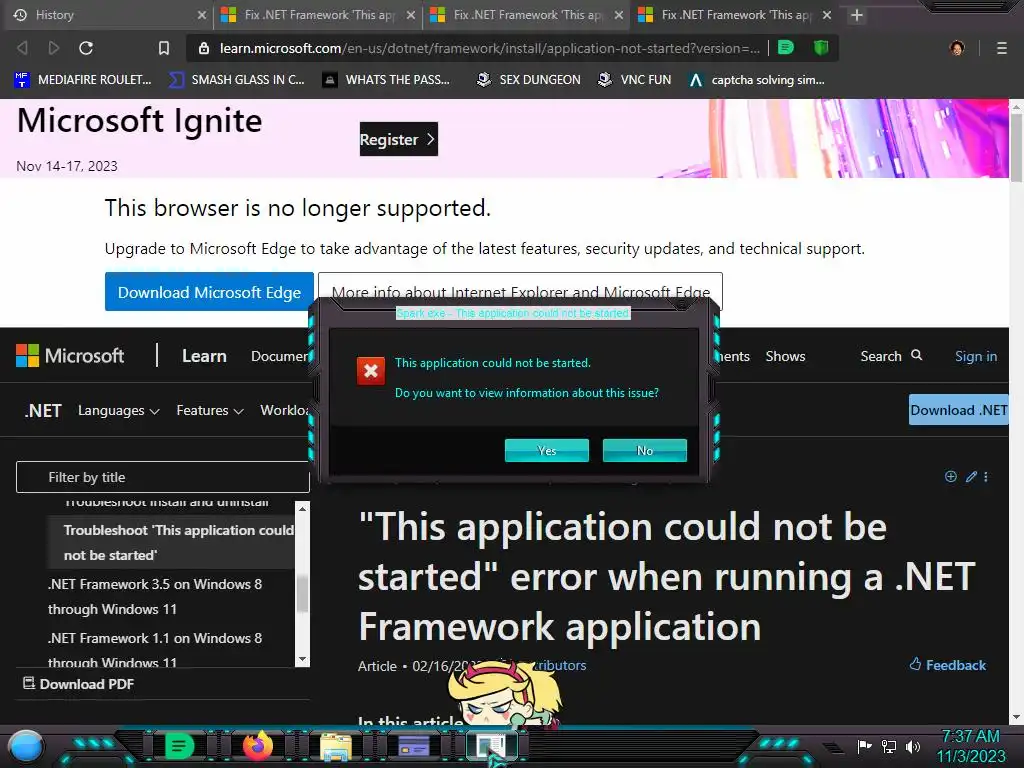
Task: Add article to collection with plus icon
Action: point(951,477)
